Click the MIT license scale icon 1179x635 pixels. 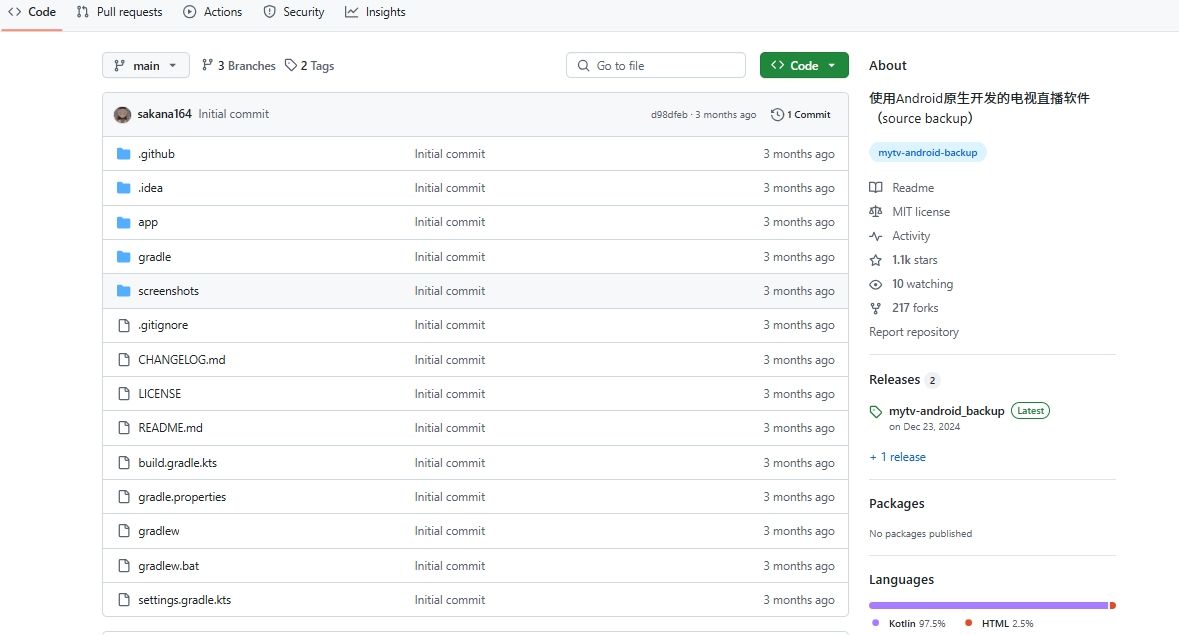[876, 212]
